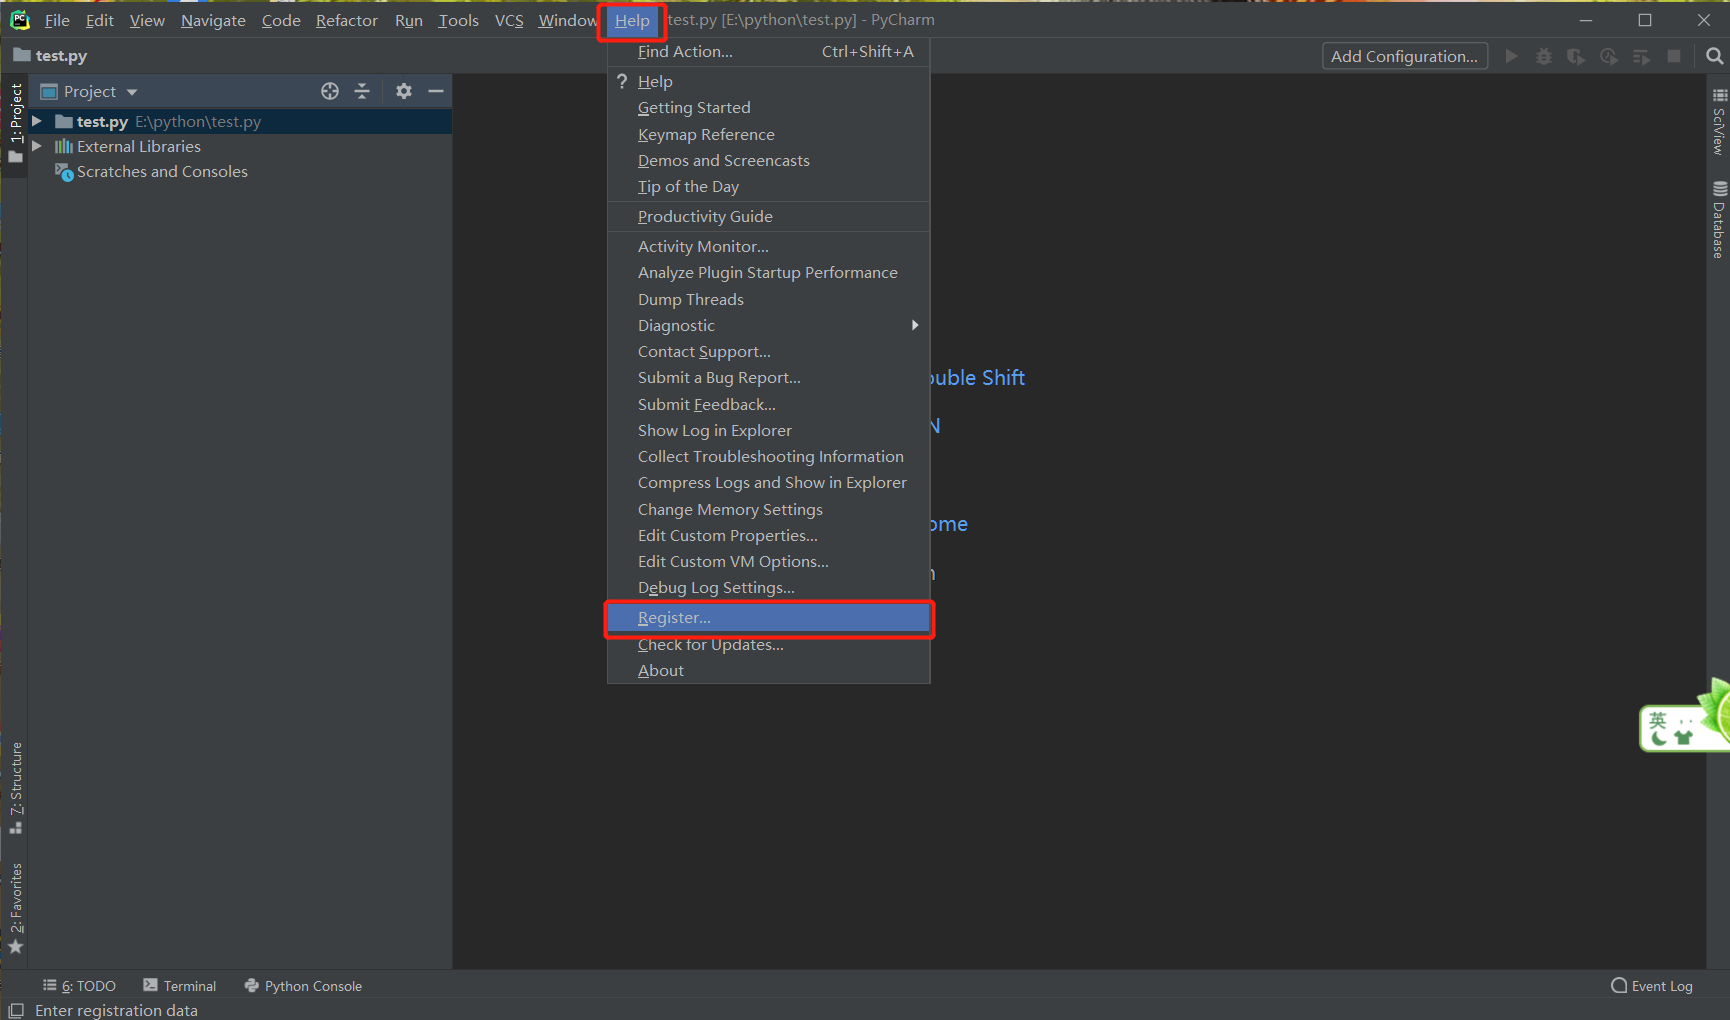Click the Run play icon
Viewport: 1730px width, 1020px height.
pos(1512,56)
